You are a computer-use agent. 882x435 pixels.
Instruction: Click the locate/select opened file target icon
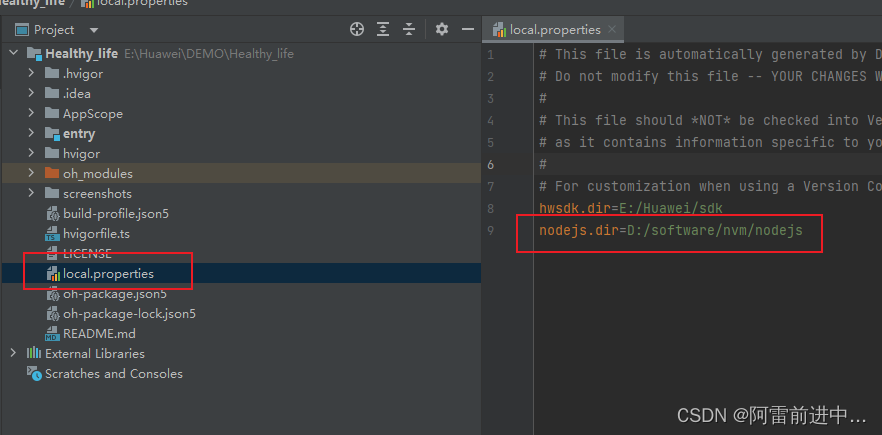[357, 29]
